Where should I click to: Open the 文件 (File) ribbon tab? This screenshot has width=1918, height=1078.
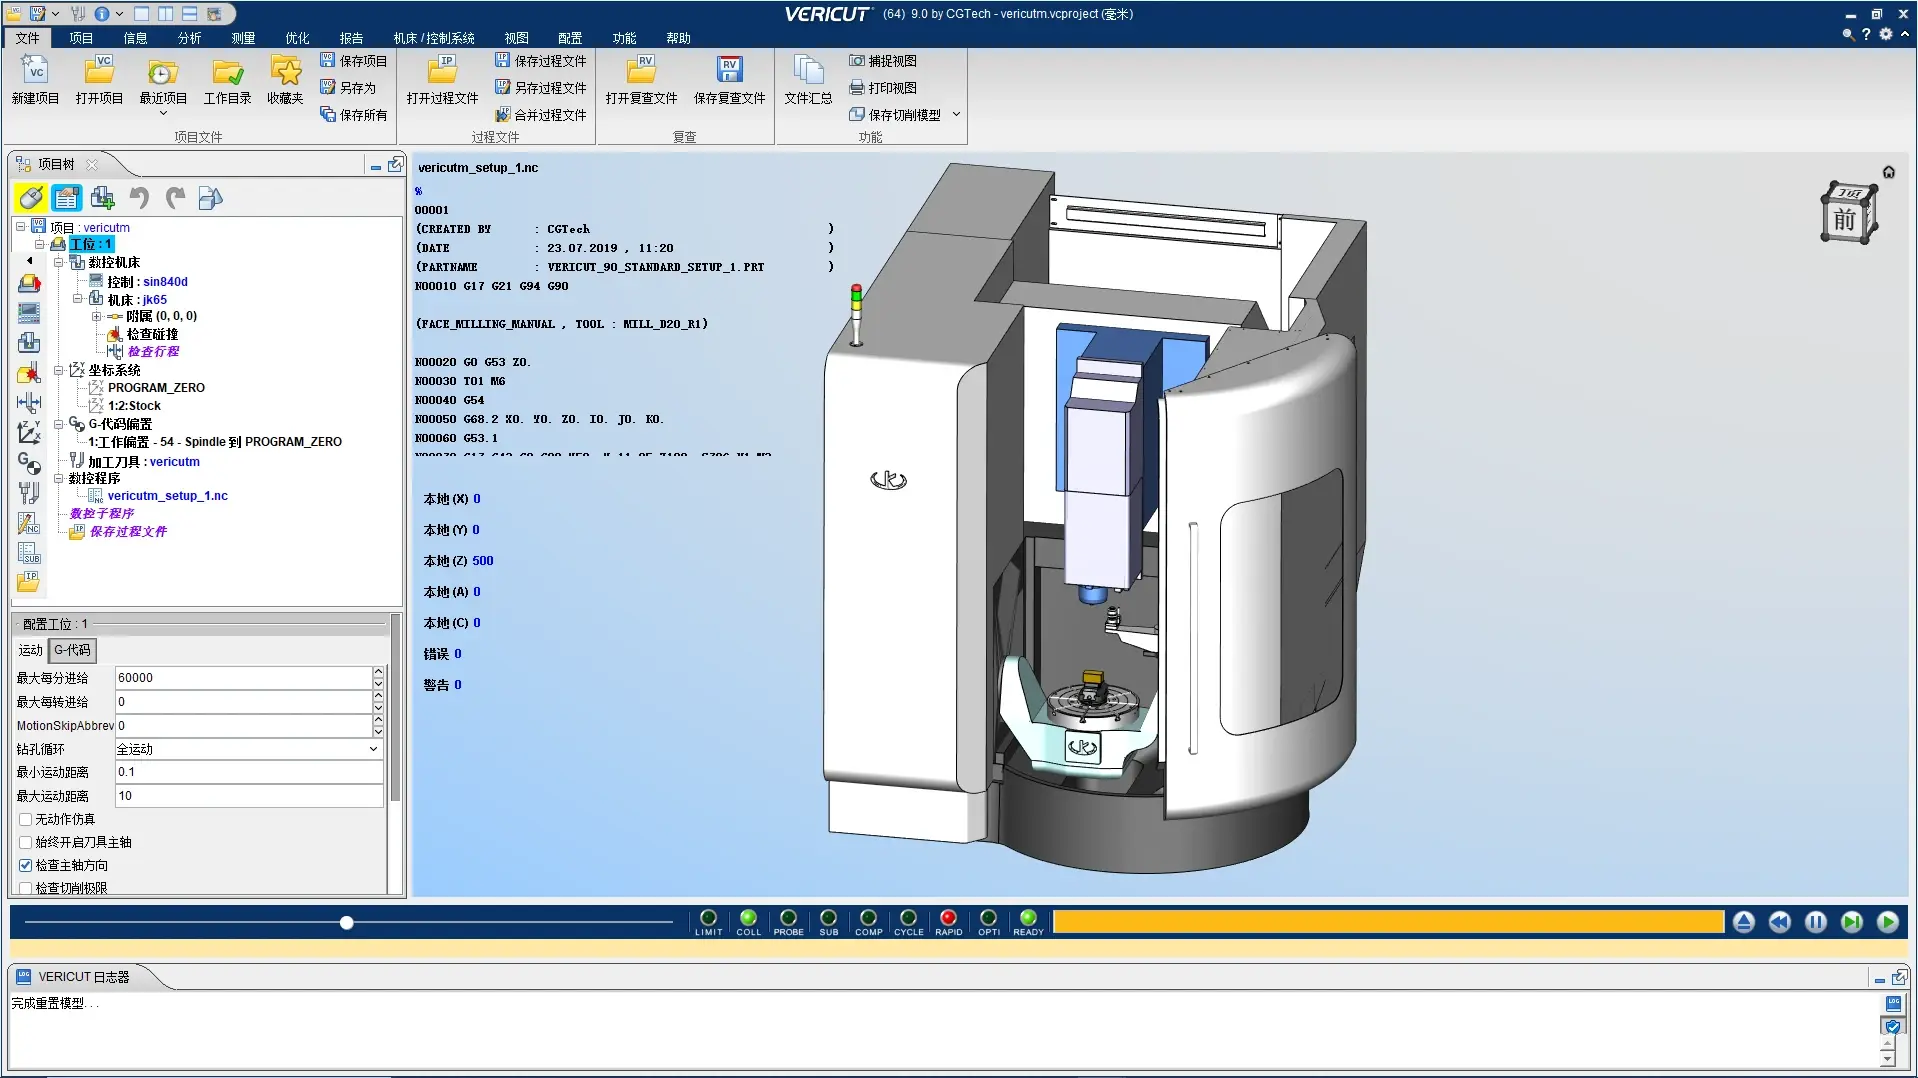click(27, 38)
